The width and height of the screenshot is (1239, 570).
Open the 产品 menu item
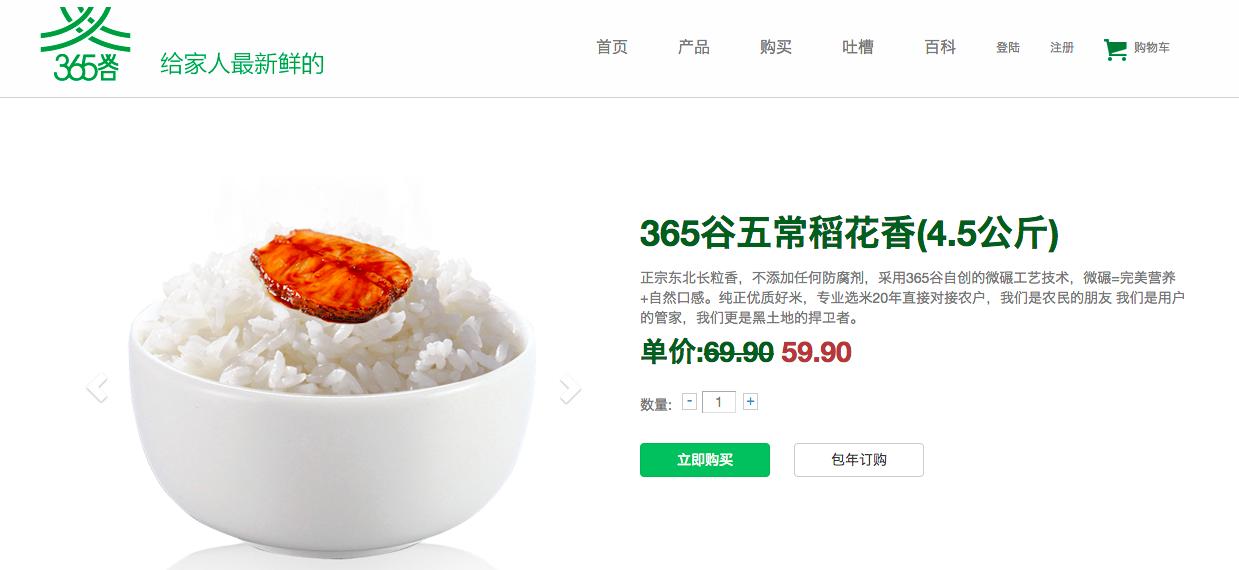(694, 47)
